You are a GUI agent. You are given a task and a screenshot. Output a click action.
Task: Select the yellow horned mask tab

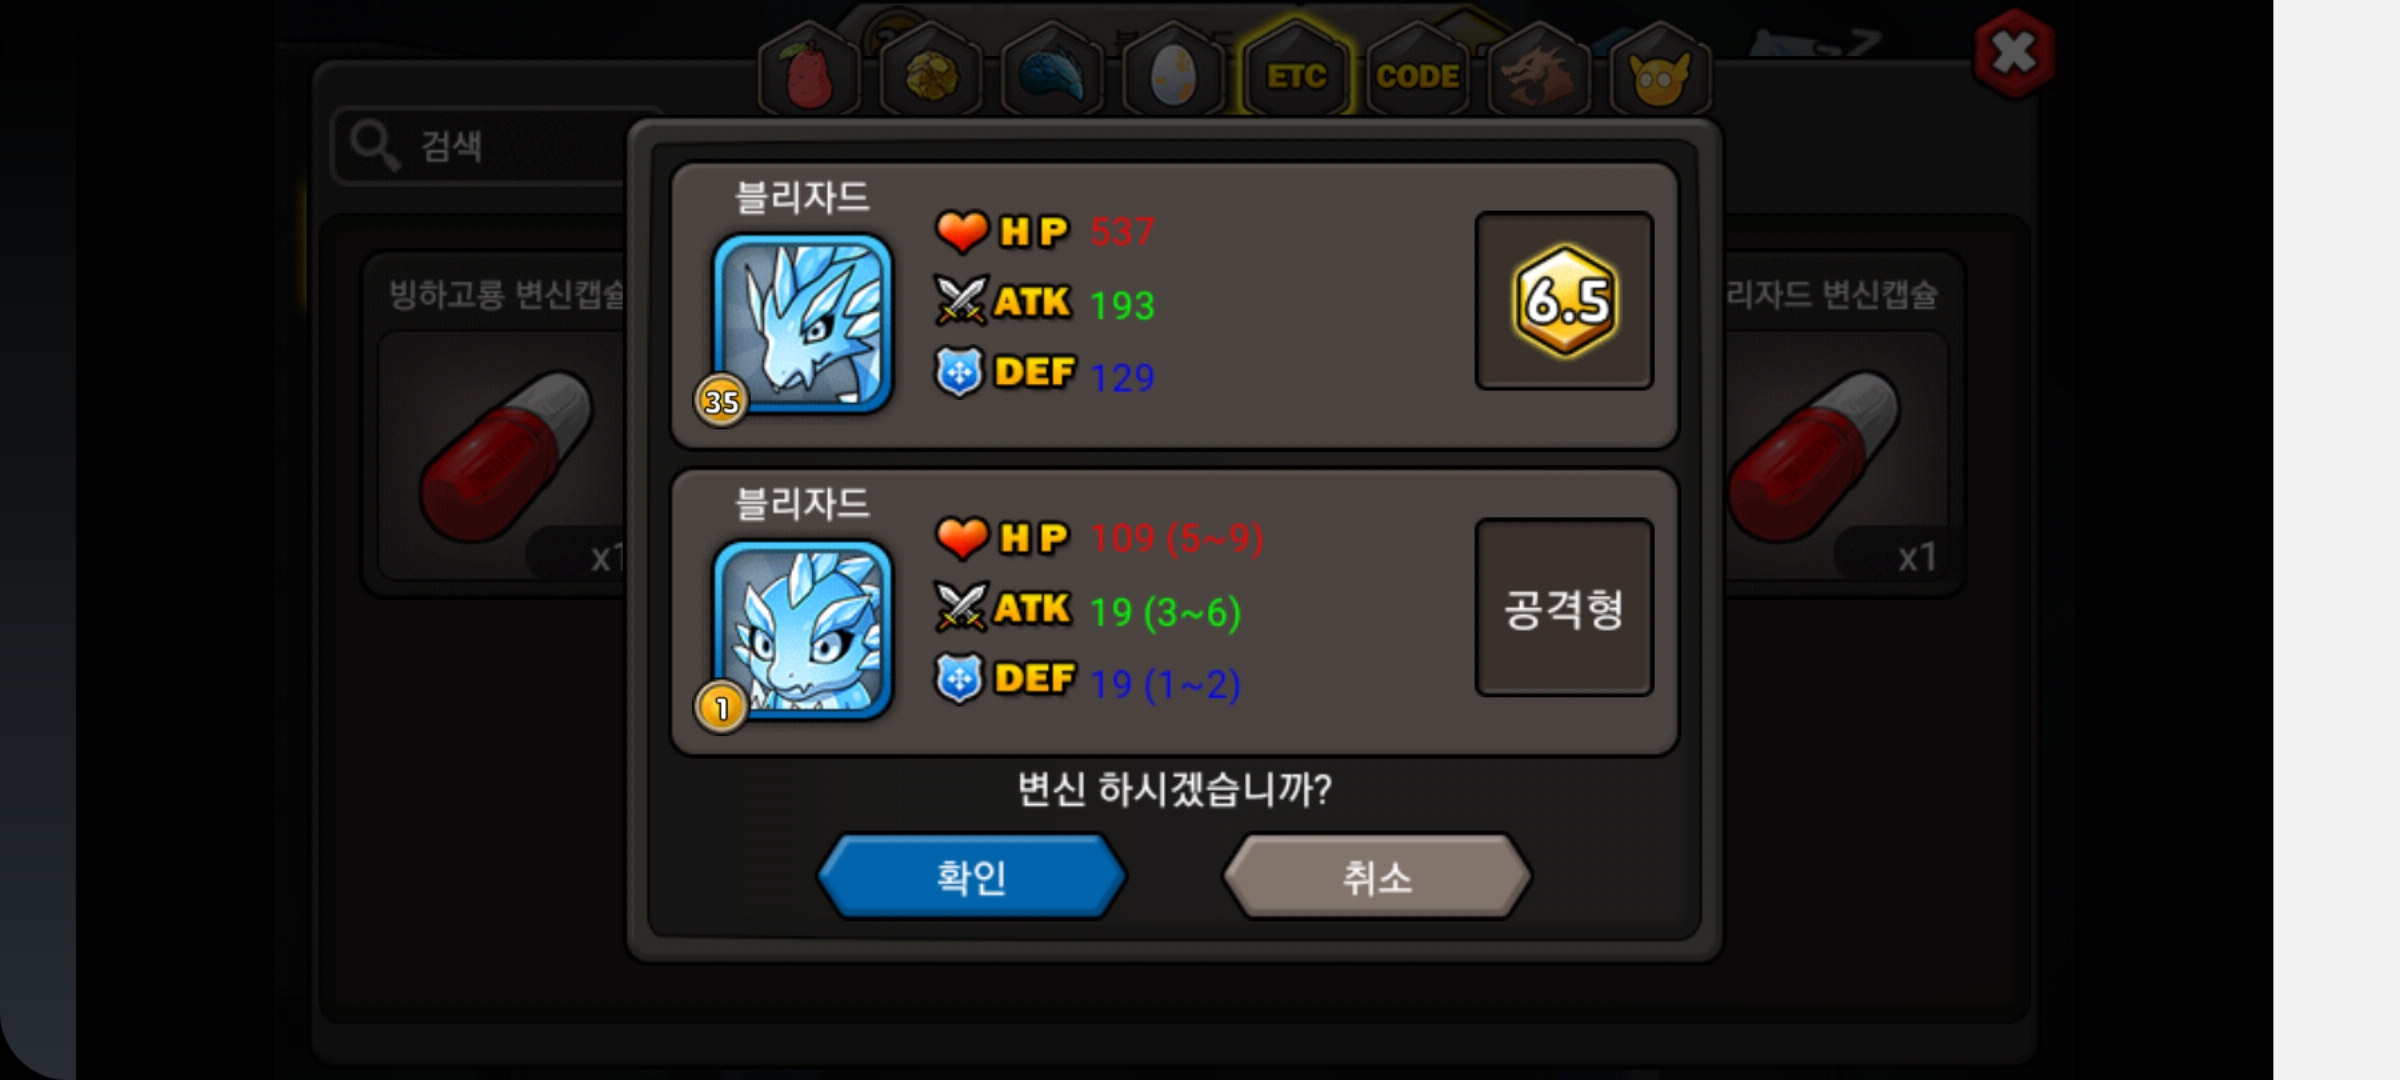[x=1660, y=72]
